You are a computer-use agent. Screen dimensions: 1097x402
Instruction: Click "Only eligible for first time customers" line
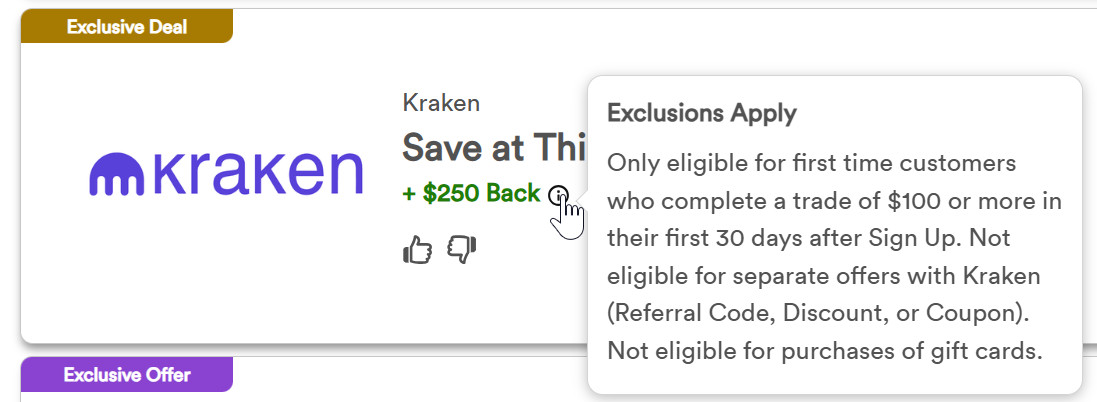811,162
